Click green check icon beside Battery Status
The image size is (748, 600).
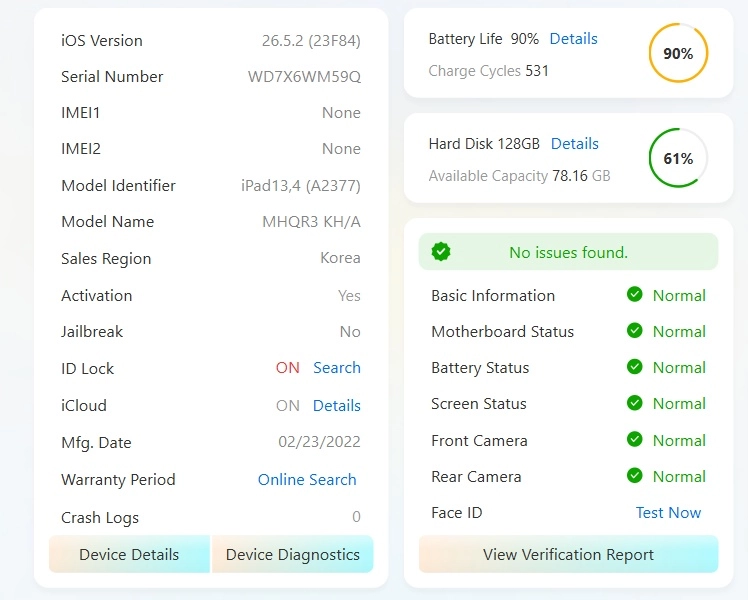pyautogui.click(x=634, y=367)
